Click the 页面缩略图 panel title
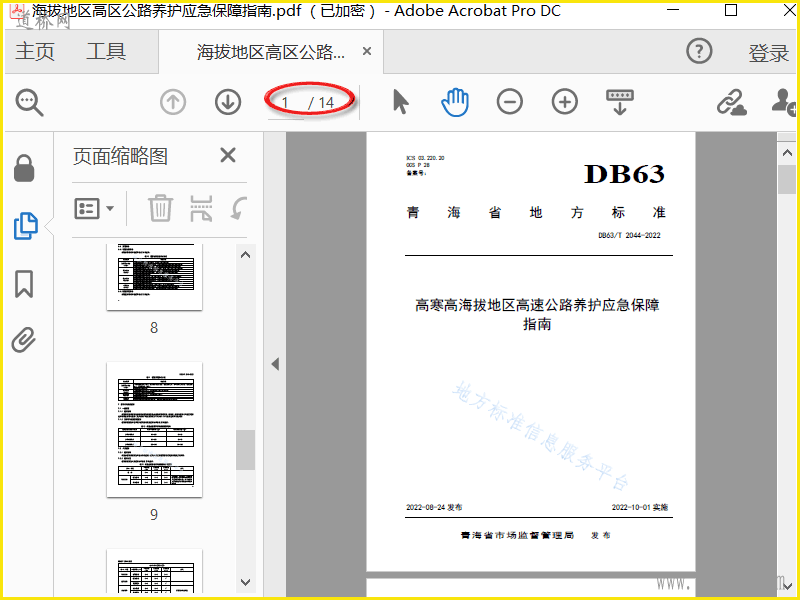The height and width of the screenshot is (600, 800). point(120,156)
